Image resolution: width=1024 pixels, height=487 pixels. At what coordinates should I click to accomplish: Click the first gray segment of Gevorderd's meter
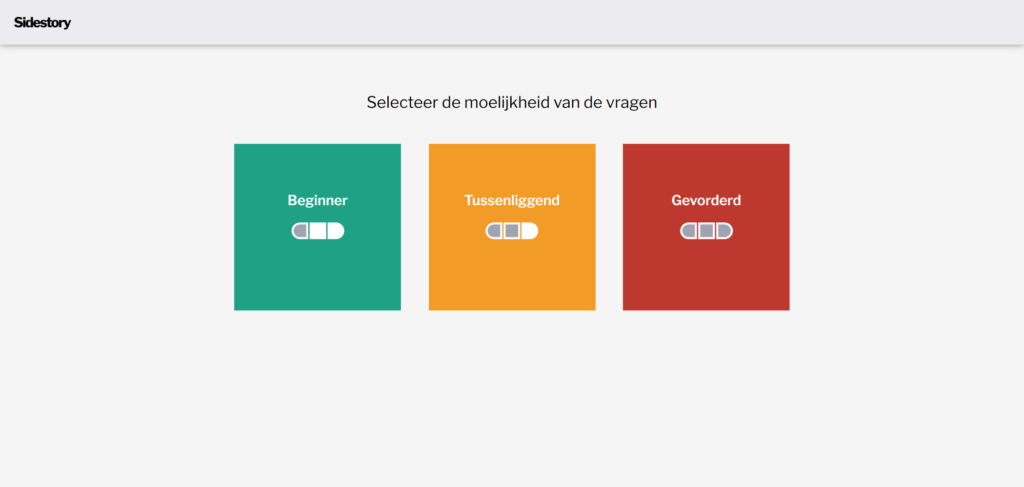[x=688, y=231]
